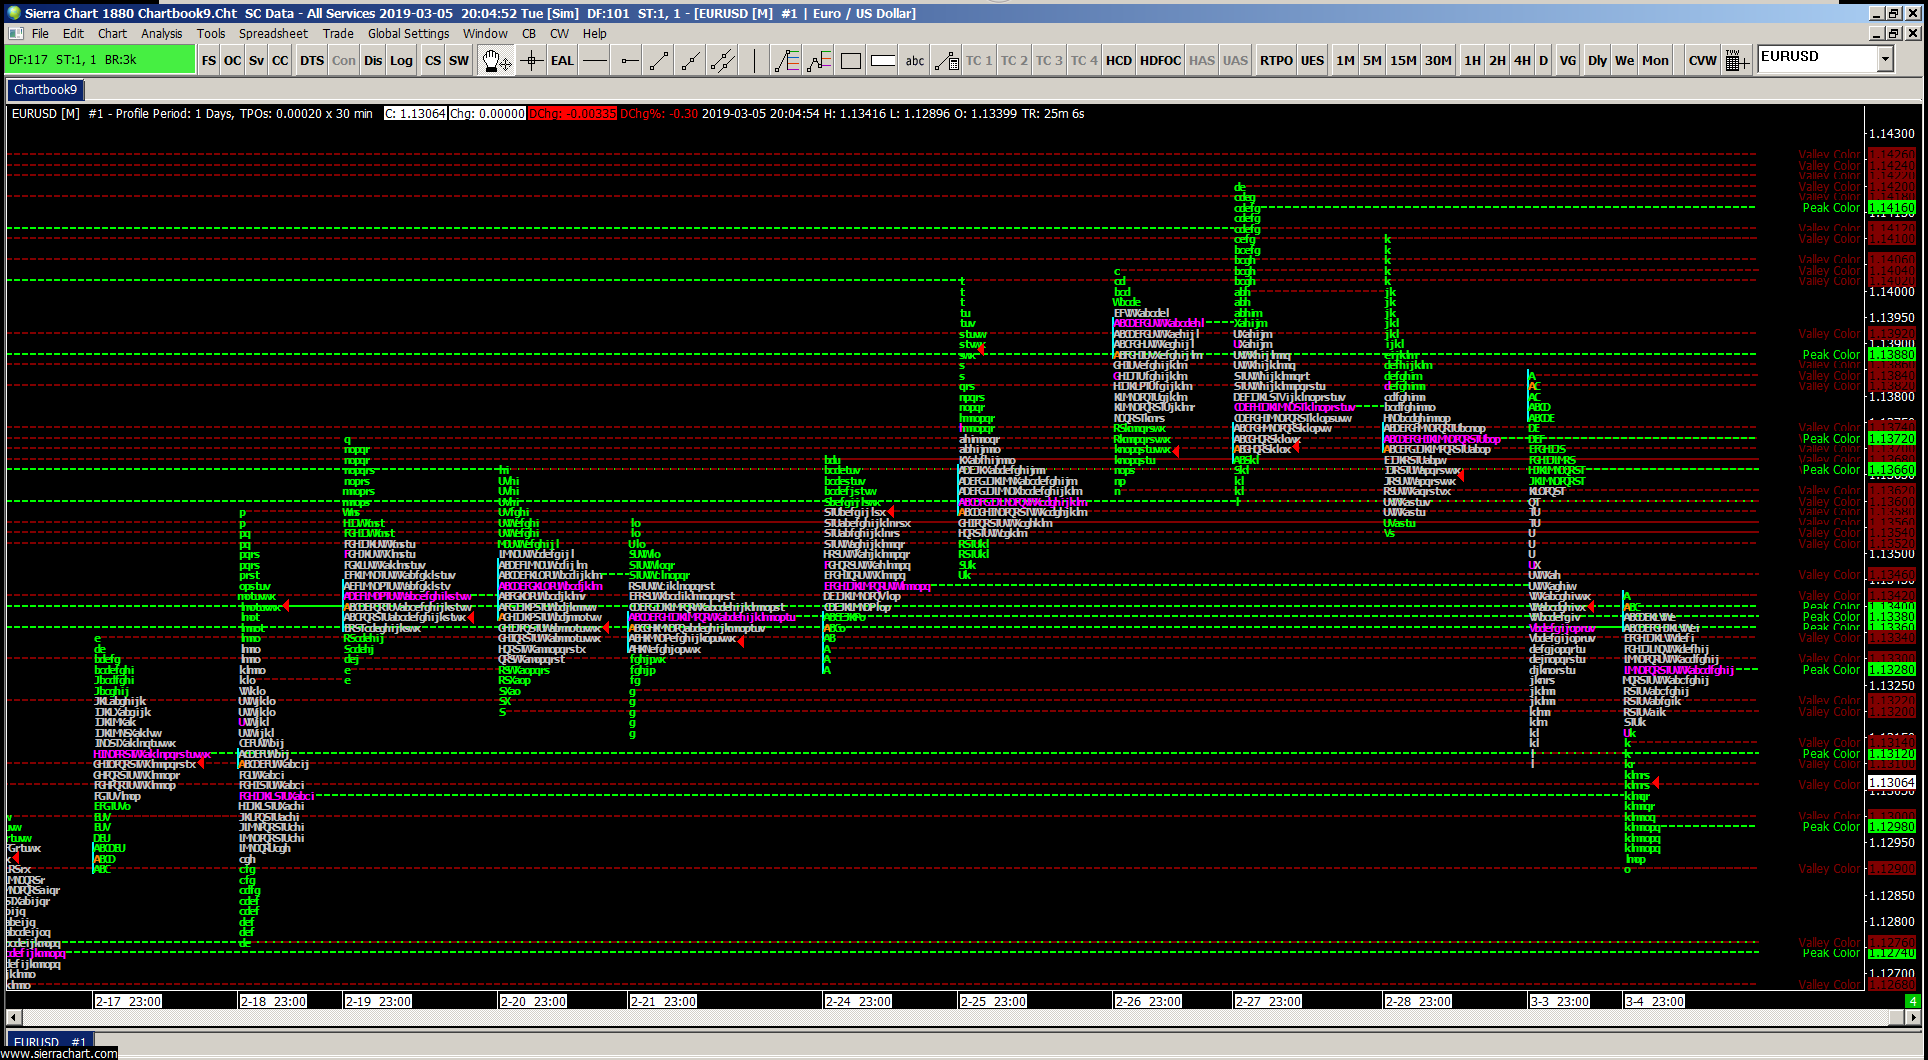Switch chart to 1H timeframe
This screenshot has height=1060, width=1928.
coord(1472,61)
